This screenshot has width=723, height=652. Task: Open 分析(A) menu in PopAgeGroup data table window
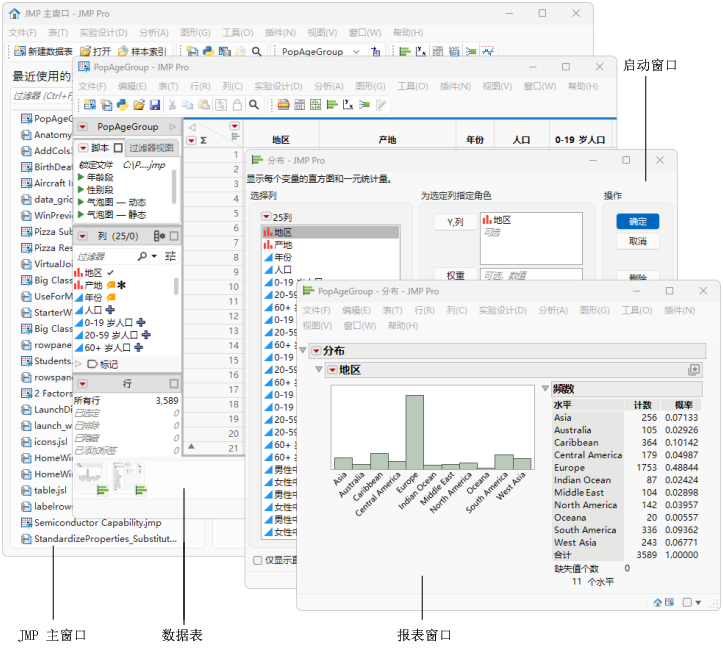pos(329,86)
